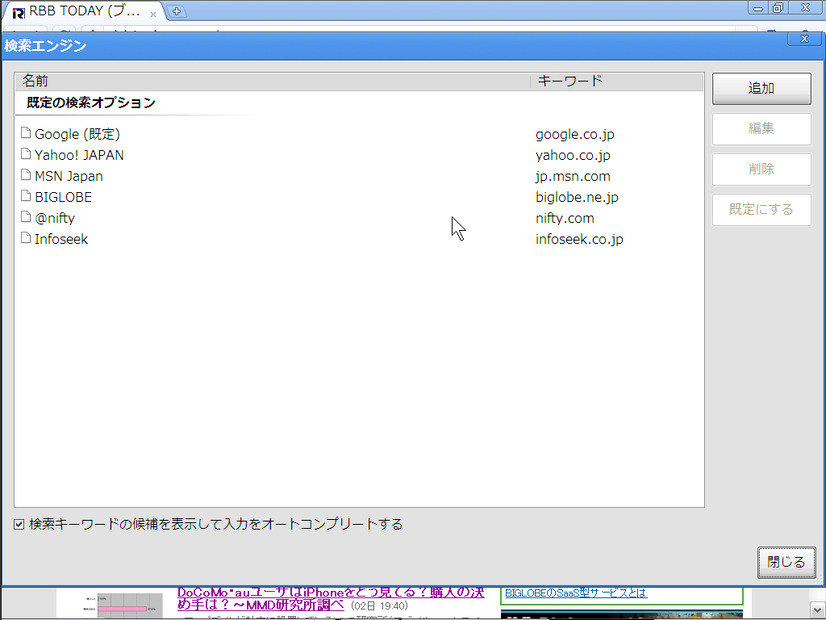This screenshot has height=620, width=826.
Task: Click the page scrollbar down arrow
Action: click(816, 609)
